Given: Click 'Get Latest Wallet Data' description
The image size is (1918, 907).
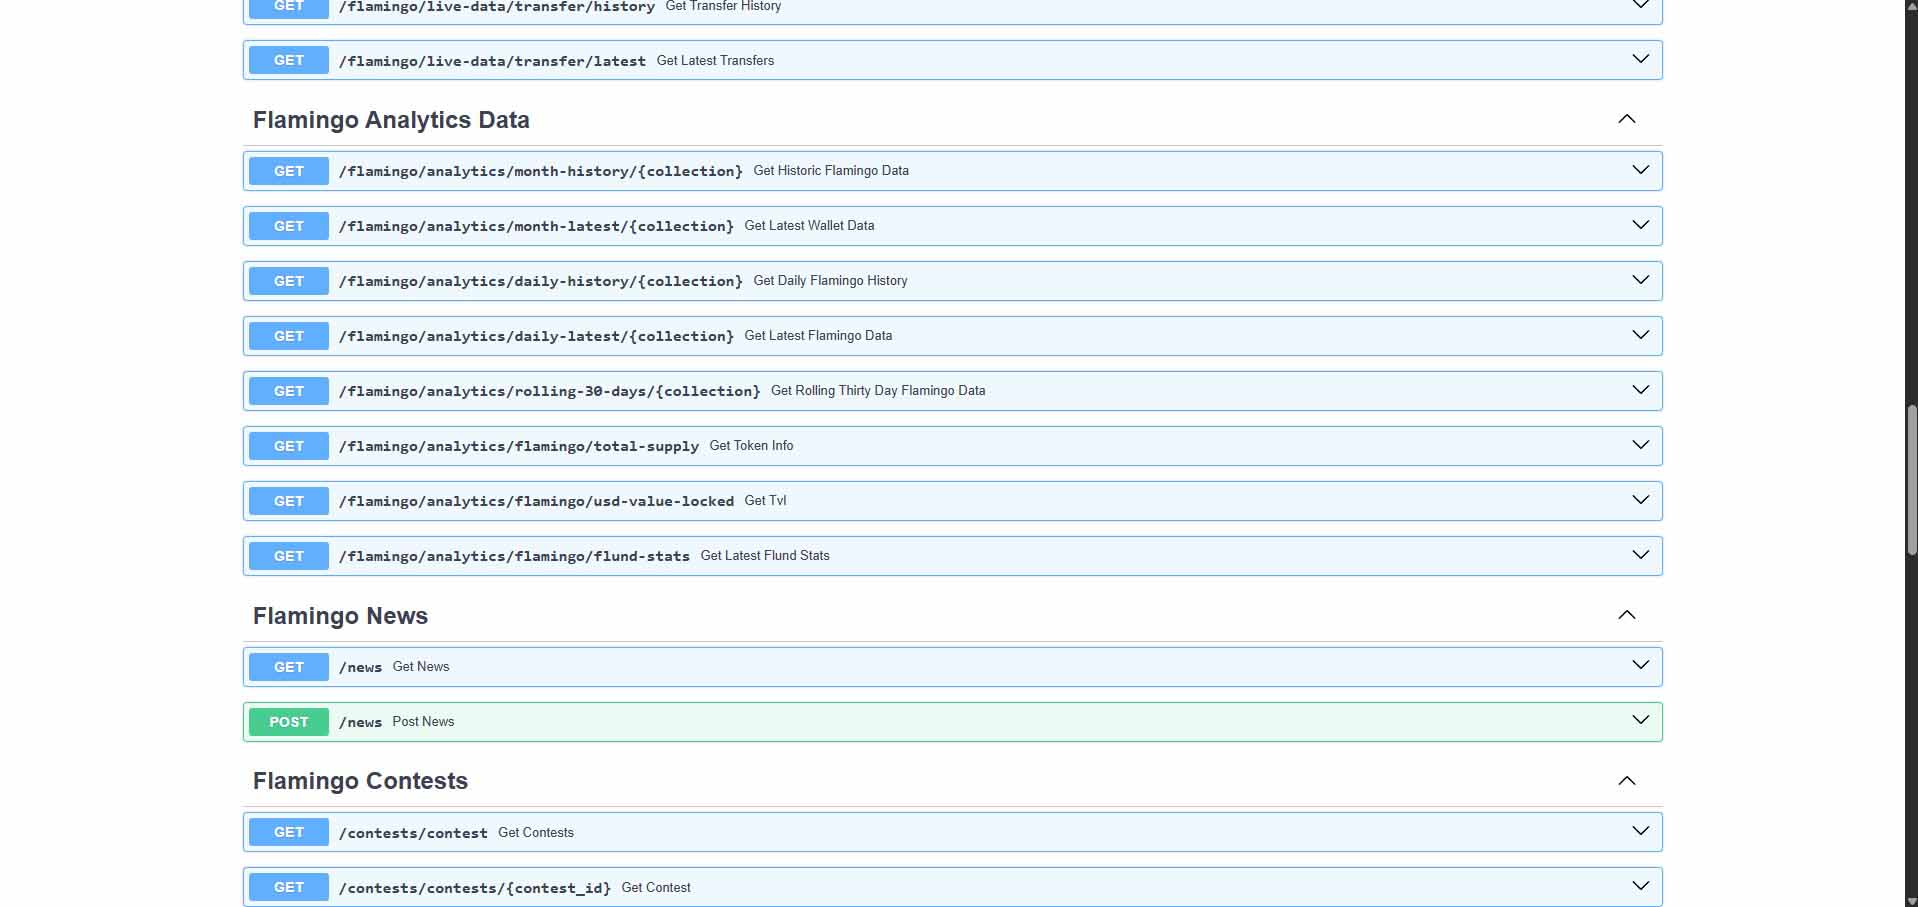Looking at the screenshot, I should [x=809, y=226].
